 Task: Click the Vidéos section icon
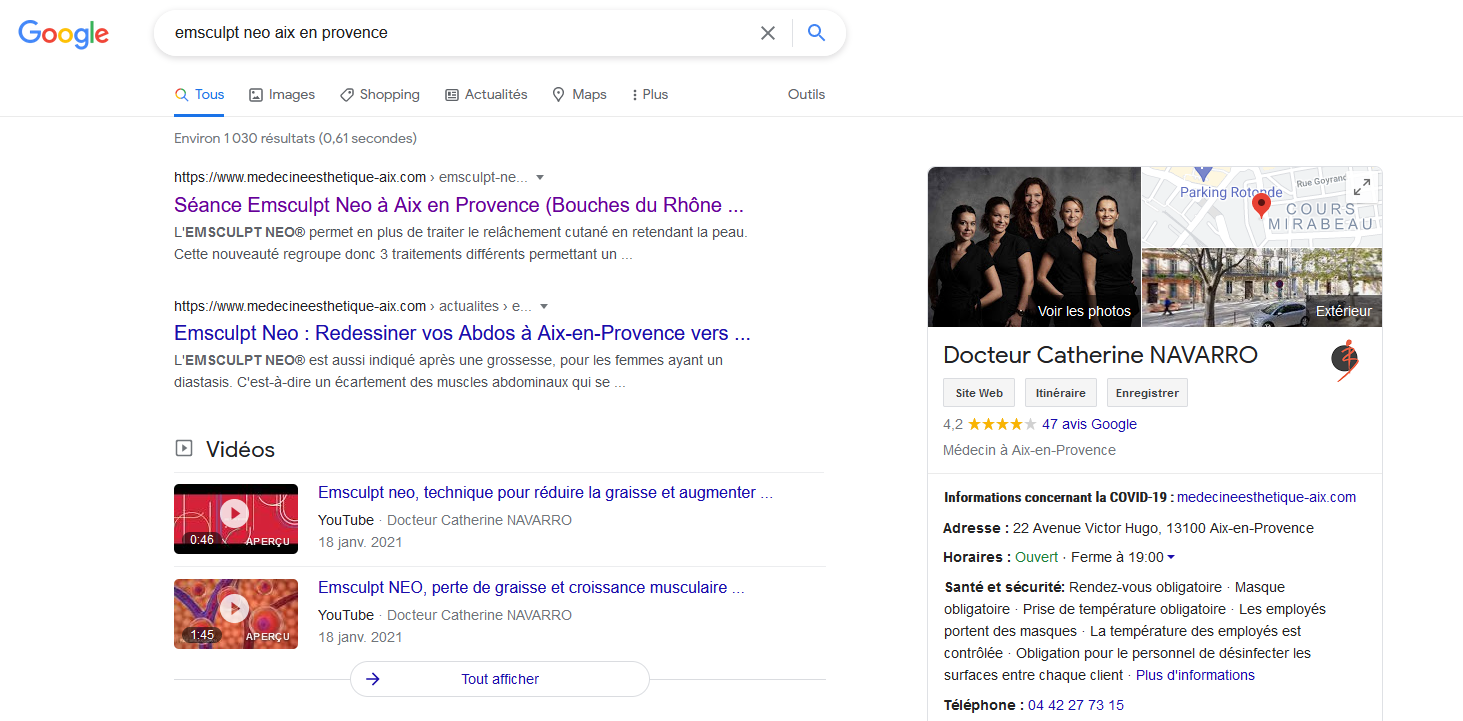184,449
